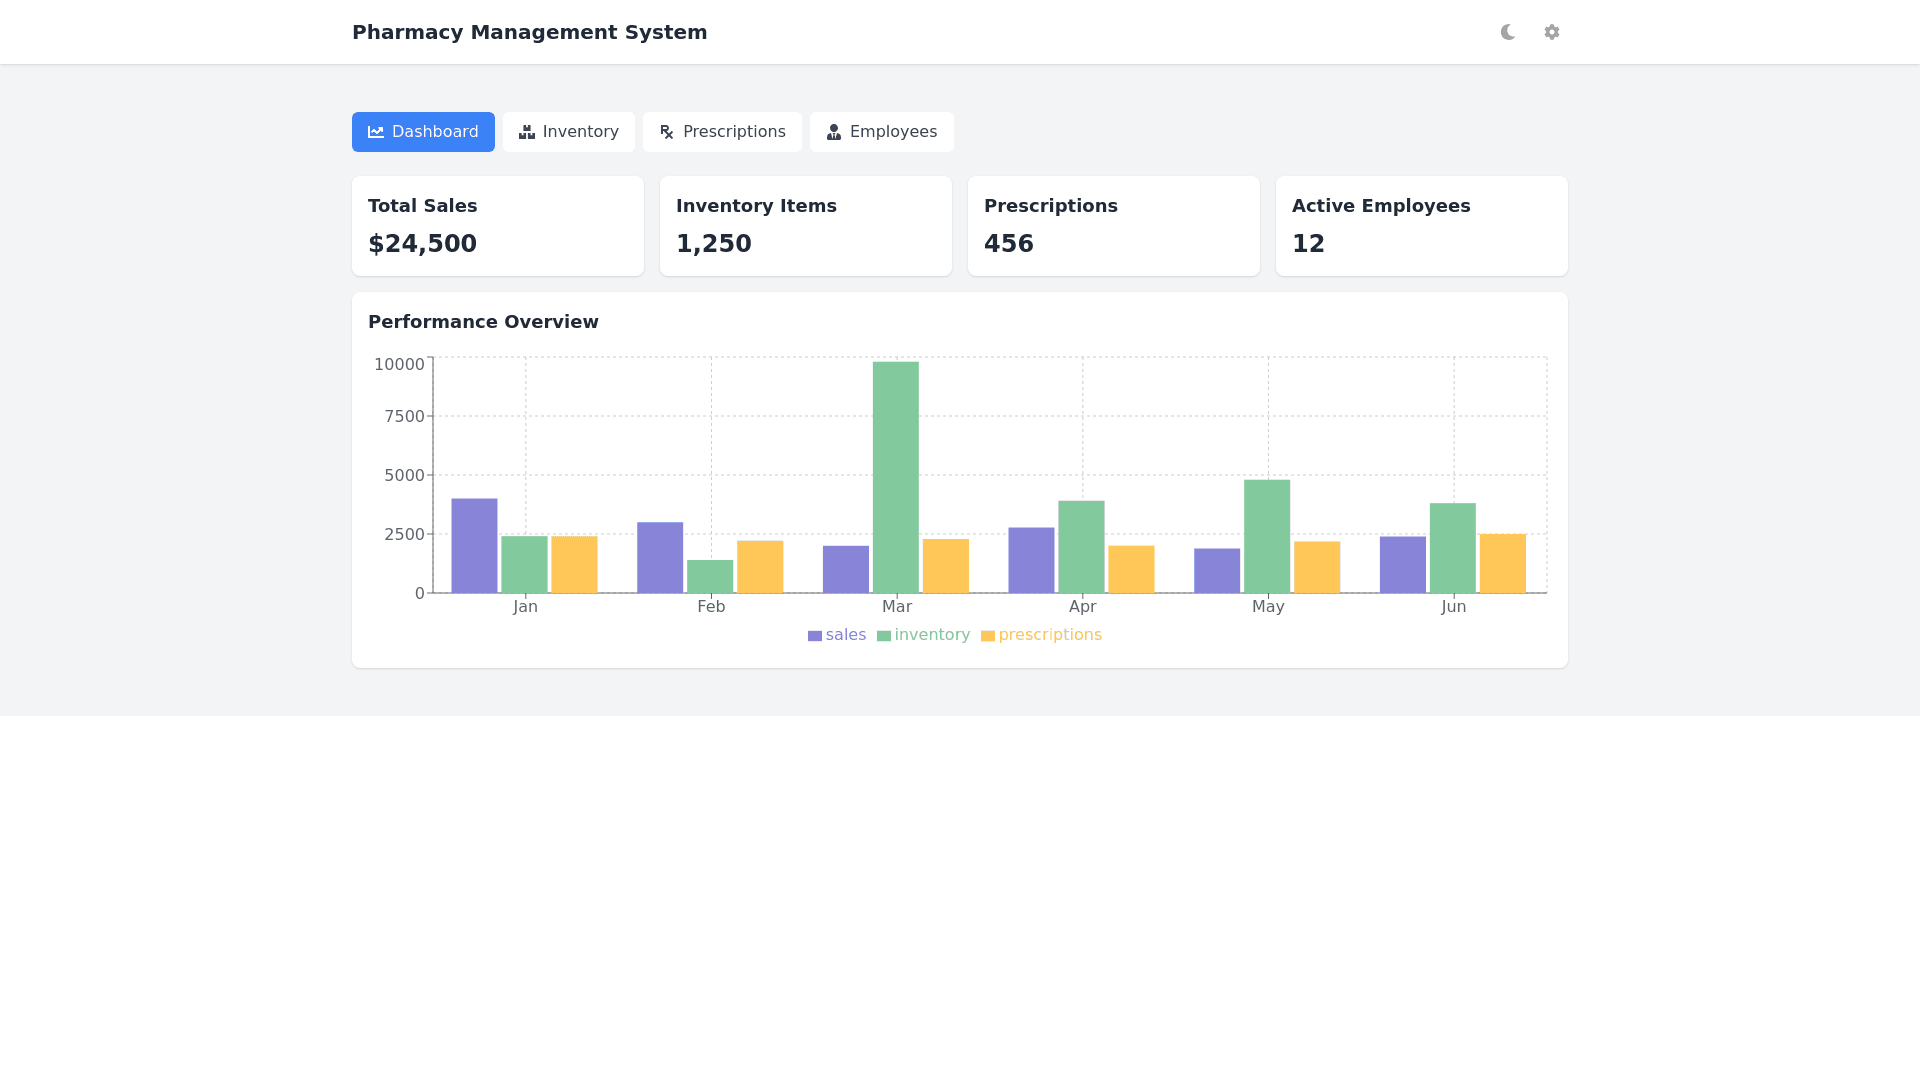Screen dimensions: 1920x1080
Task: Click the Inventory Items card
Action: coord(805,226)
